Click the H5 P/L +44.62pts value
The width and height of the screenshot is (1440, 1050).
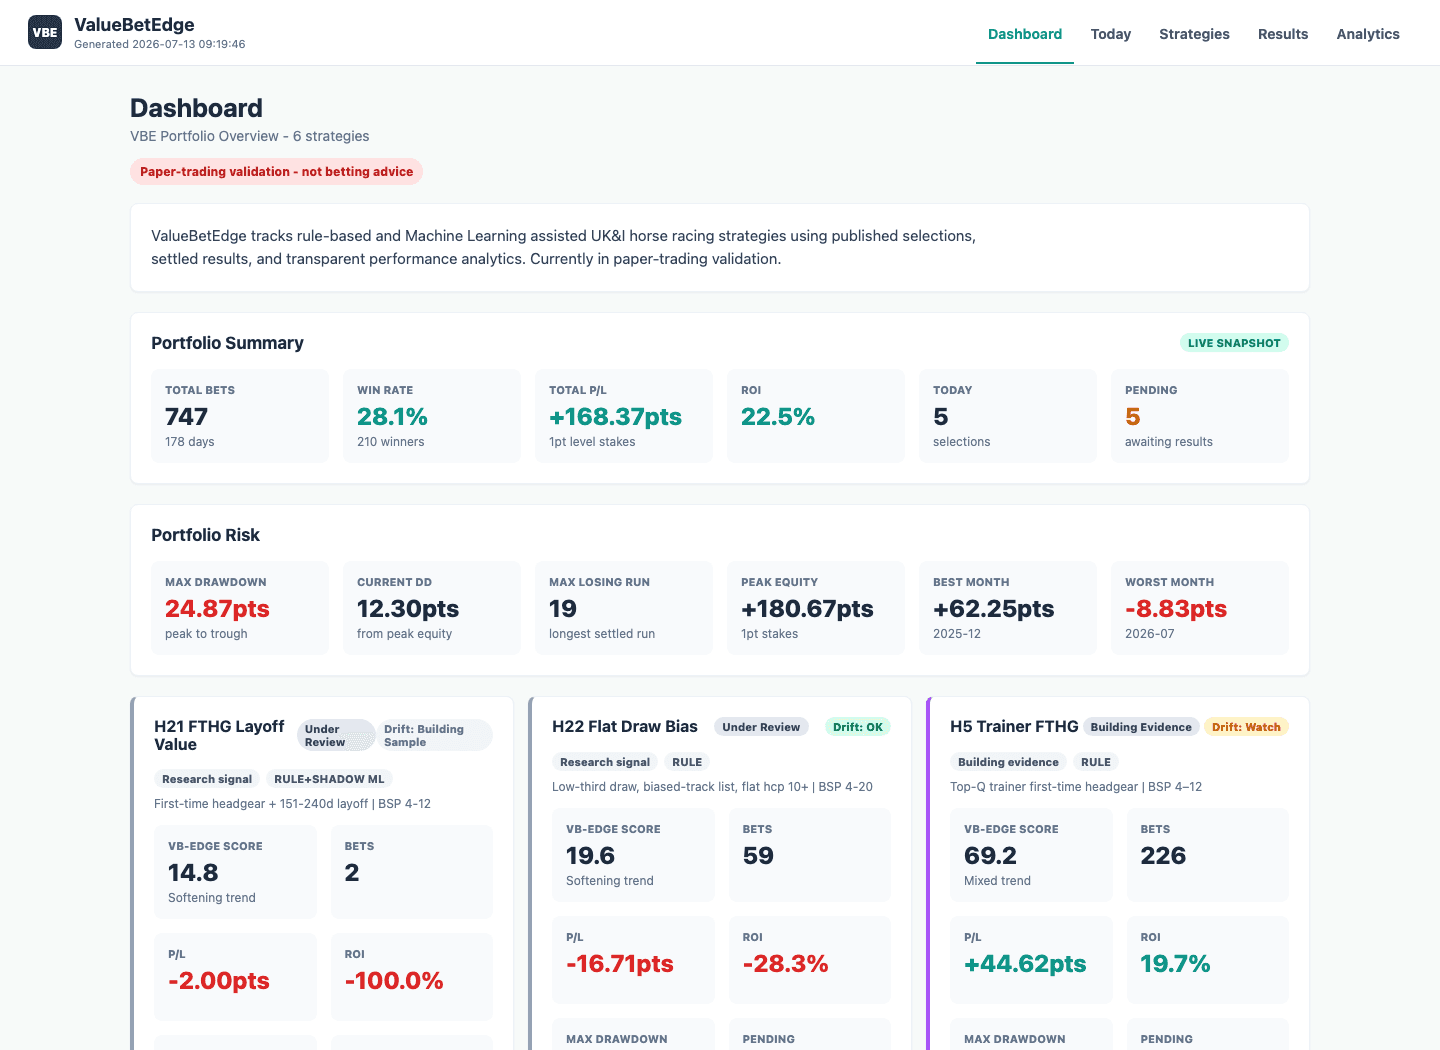pyautogui.click(x=1025, y=964)
